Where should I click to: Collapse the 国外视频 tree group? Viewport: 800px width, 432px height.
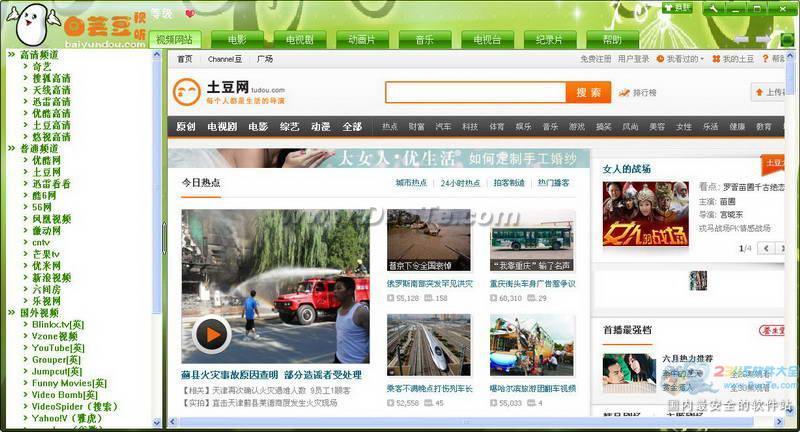coord(11,313)
